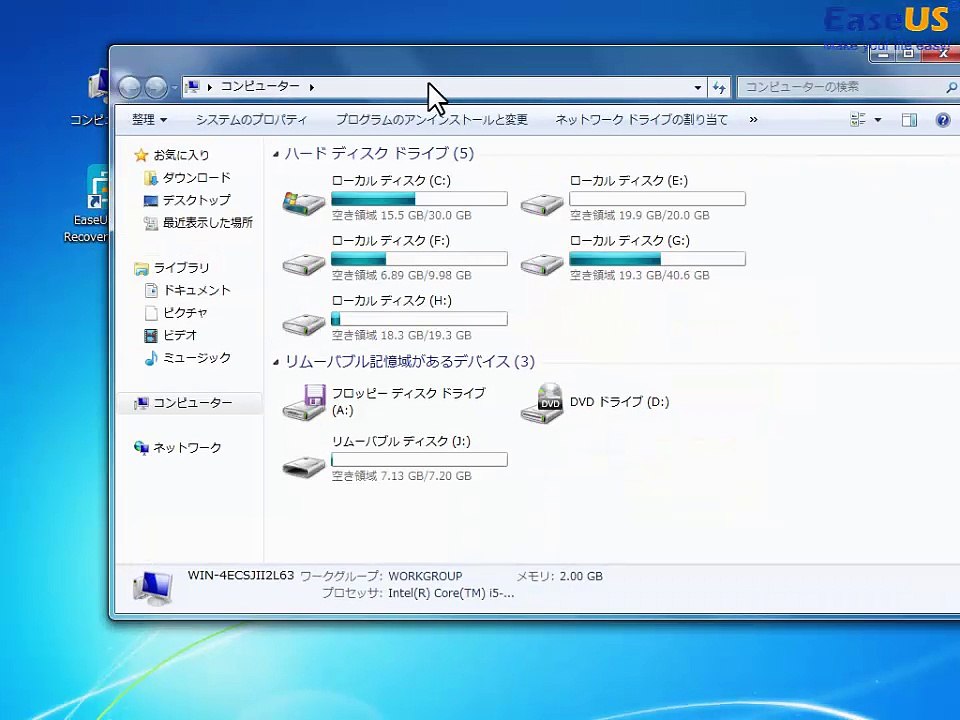Viewport: 960px width, 720px height.
Task: Click the arrow after コンピューター in address bar
Action: point(312,88)
